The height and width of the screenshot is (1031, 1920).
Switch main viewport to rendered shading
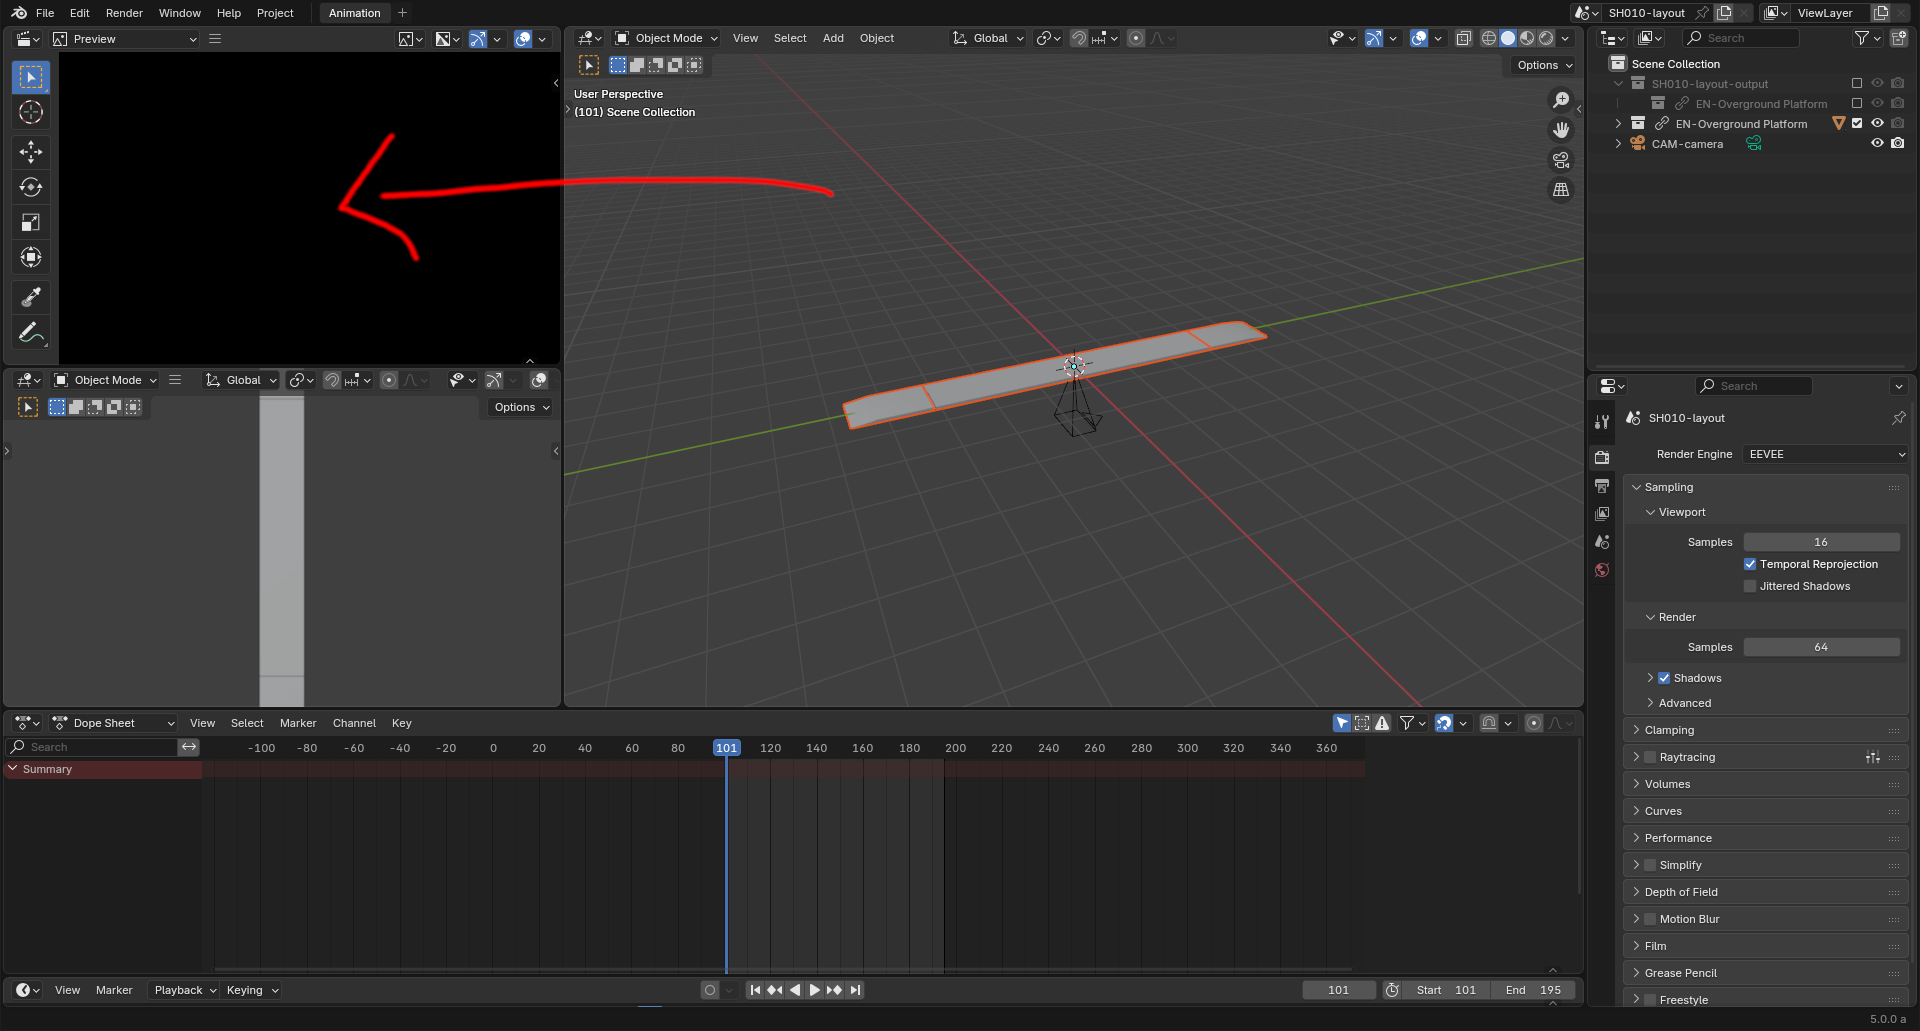click(x=1546, y=38)
